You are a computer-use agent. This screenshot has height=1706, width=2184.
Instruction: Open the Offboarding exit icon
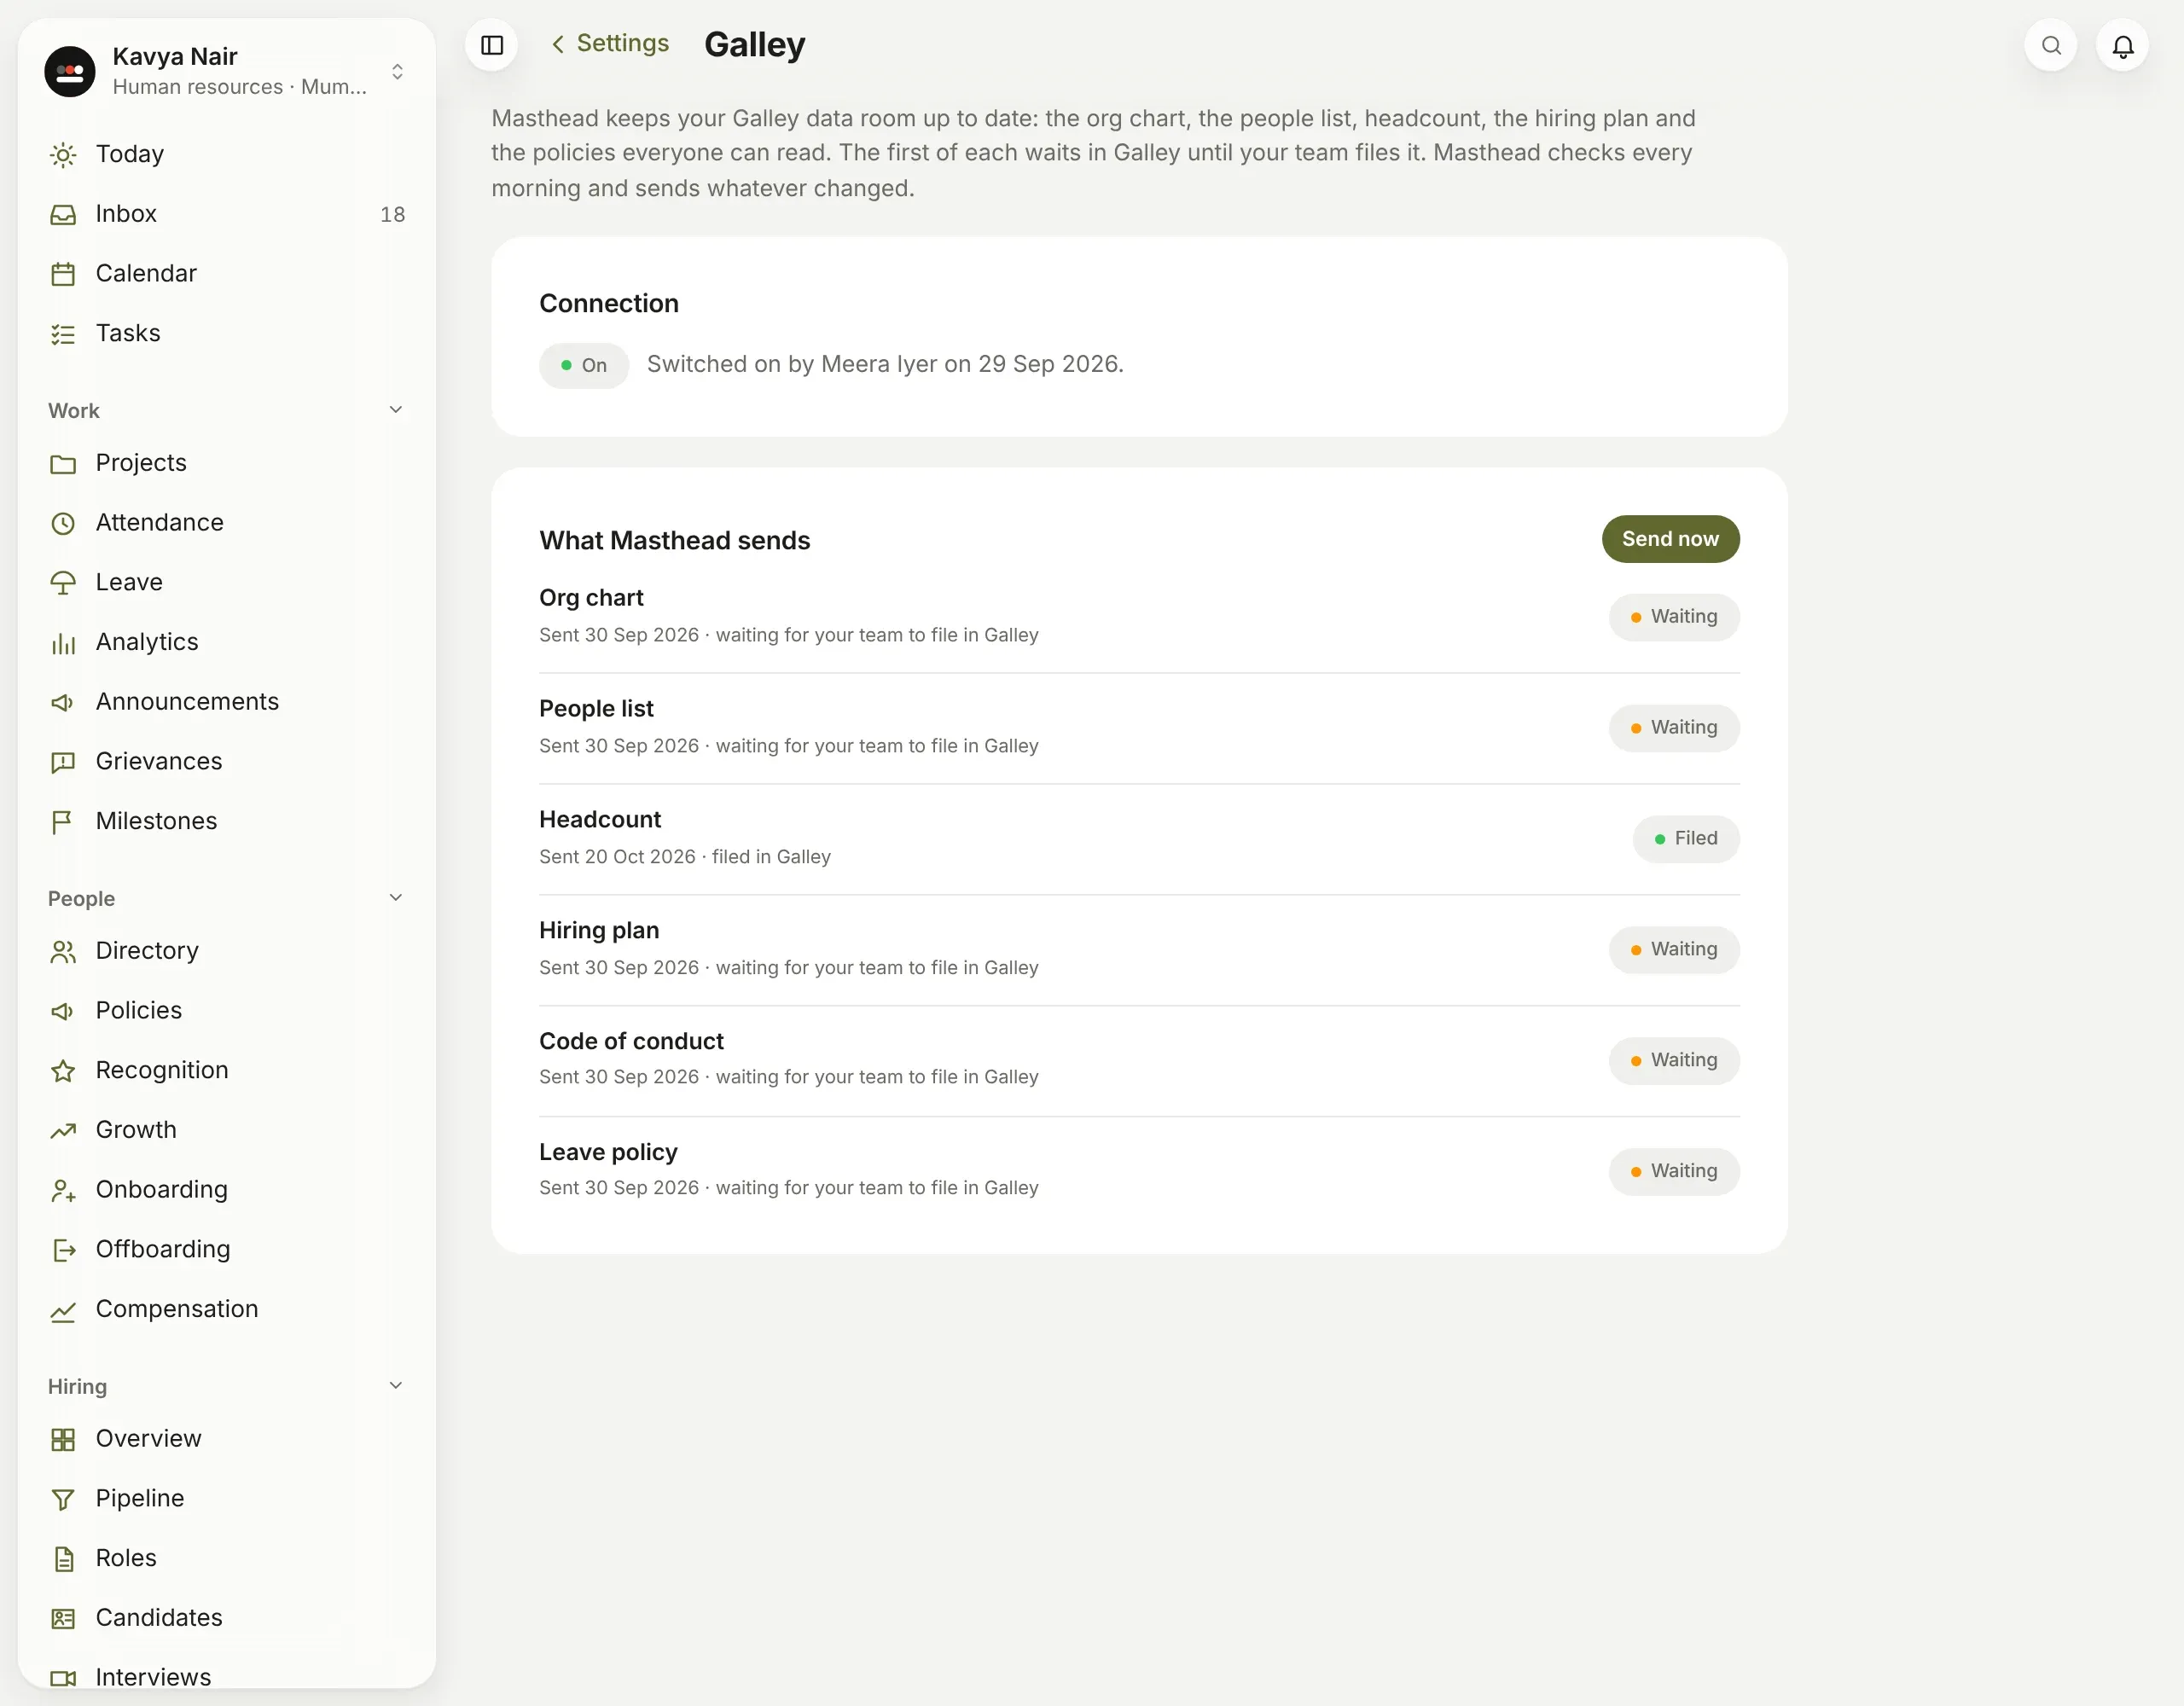click(63, 1250)
